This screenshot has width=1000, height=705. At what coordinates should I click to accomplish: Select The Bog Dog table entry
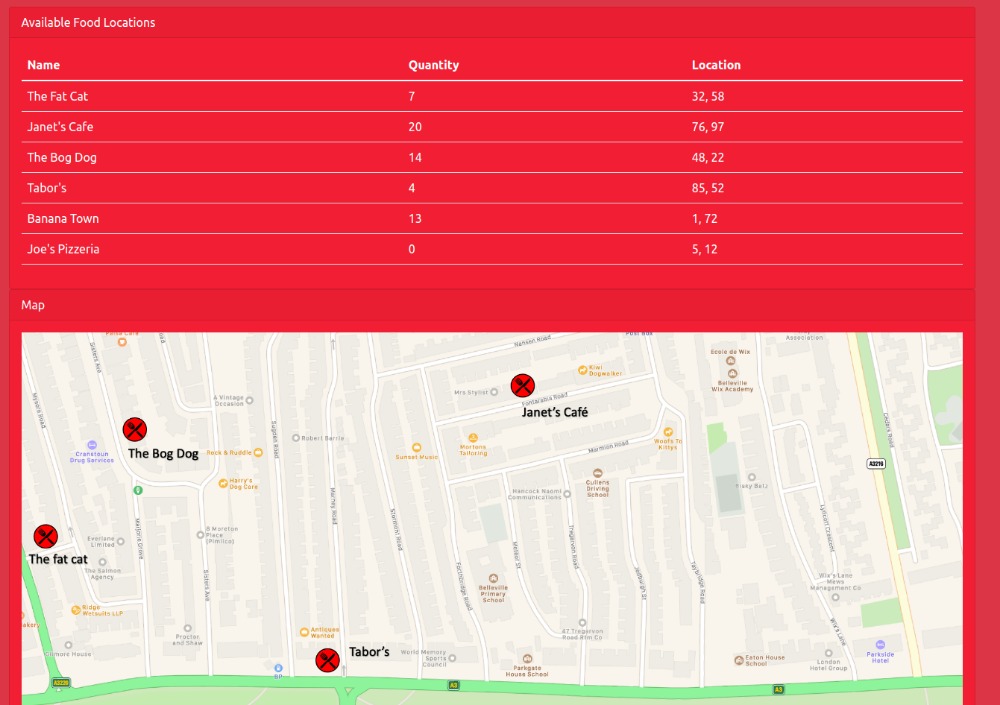(x=62, y=158)
